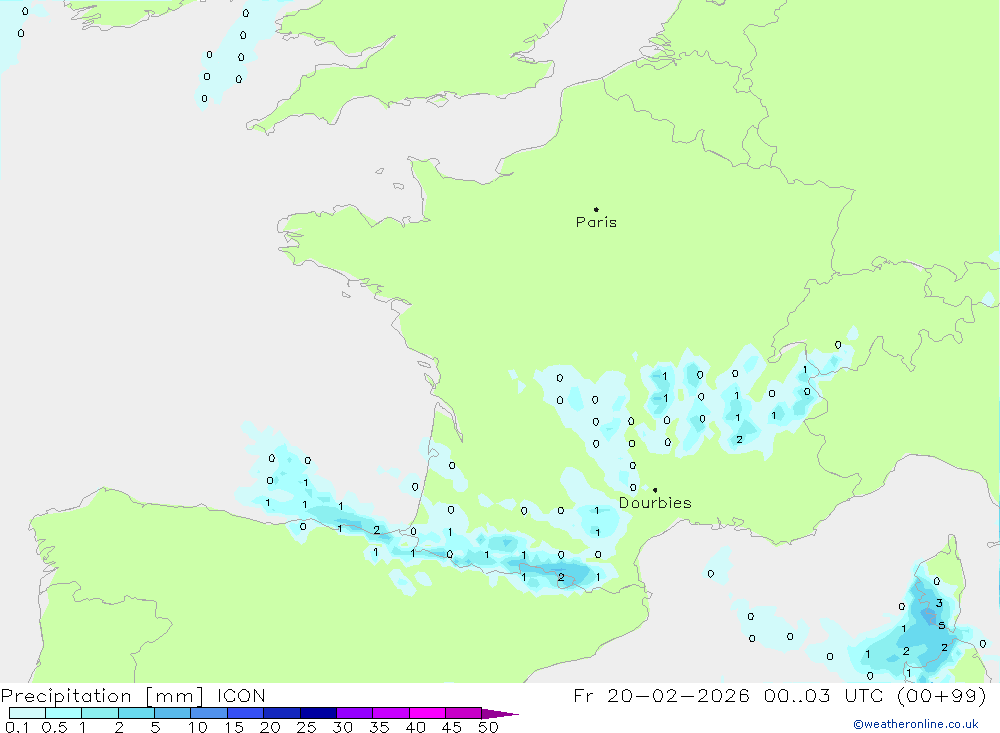
Task: Pick the 0.1–0.5 mm legend color swatch
Action: (27, 713)
